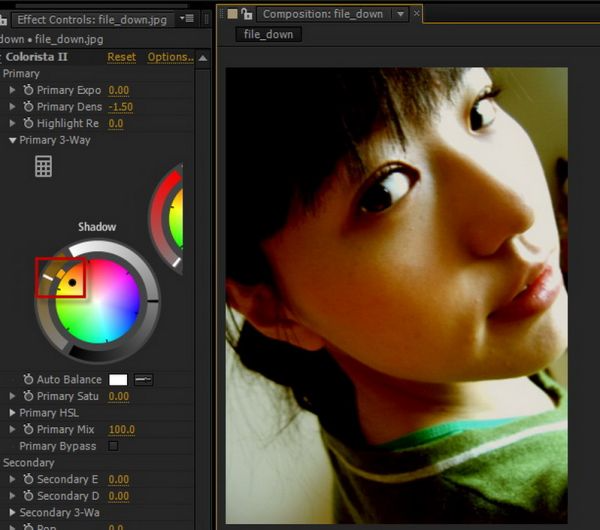Open Colorista II Options
Image resolution: width=600 pixels, height=530 pixels.
tap(169, 57)
